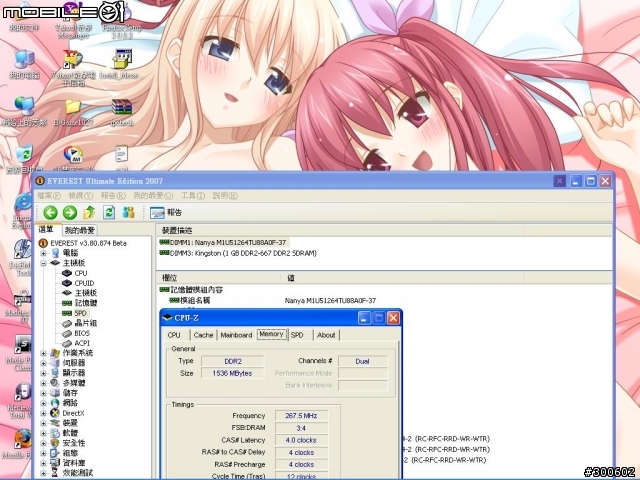The image size is (640, 480).
Task: Open the 工具(T) menu
Action: click(193, 196)
